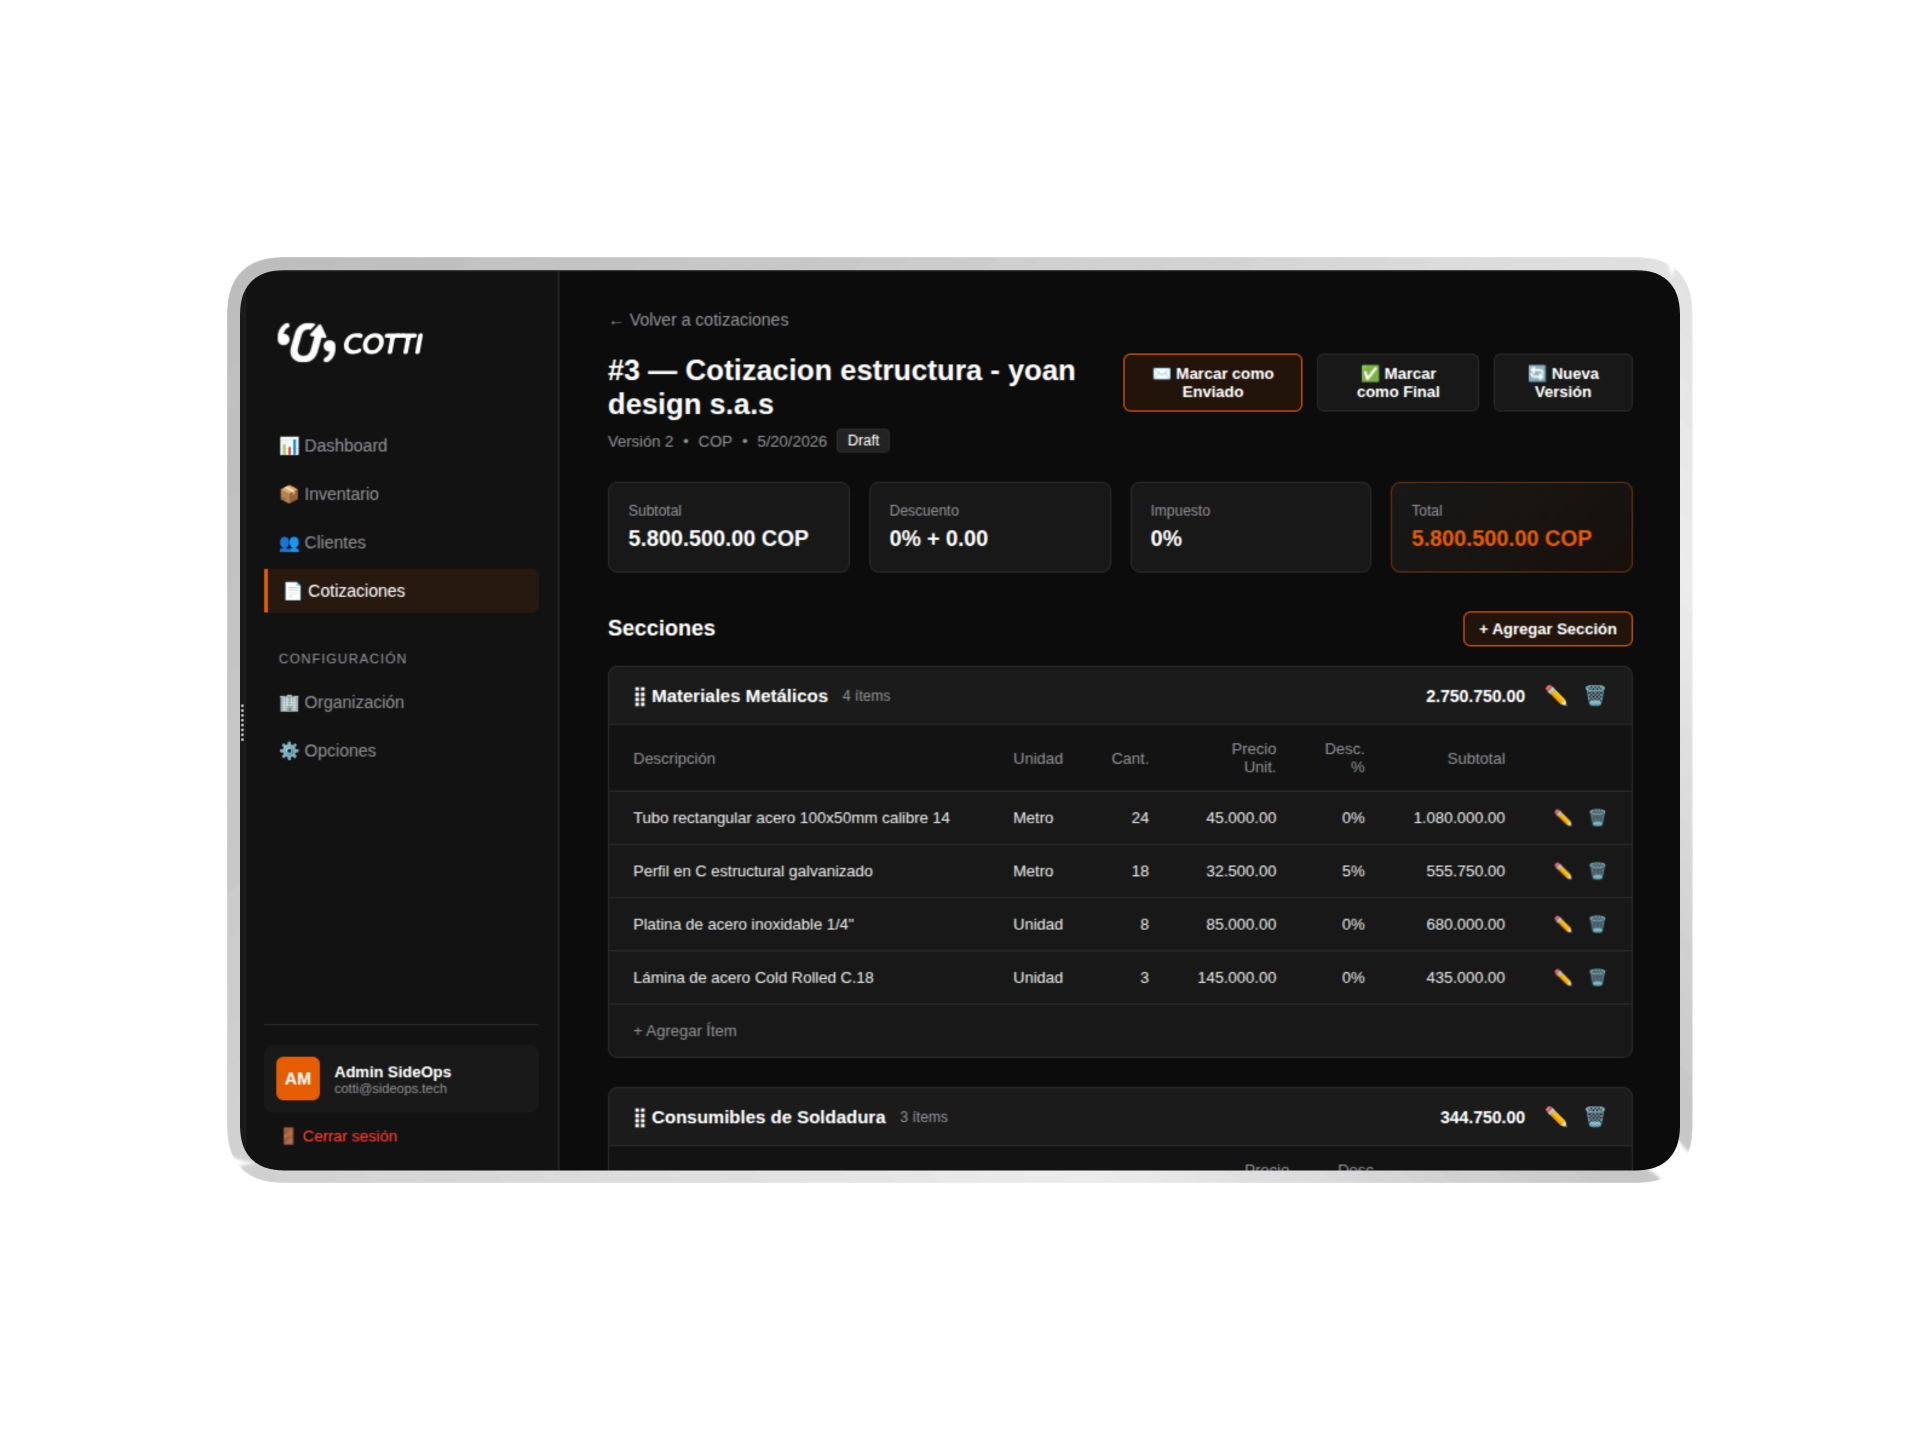Image resolution: width=1920 pixels, height=1440 pixels.
Task: Add item via + Agregar Ítem
Action: point(685,1030)
